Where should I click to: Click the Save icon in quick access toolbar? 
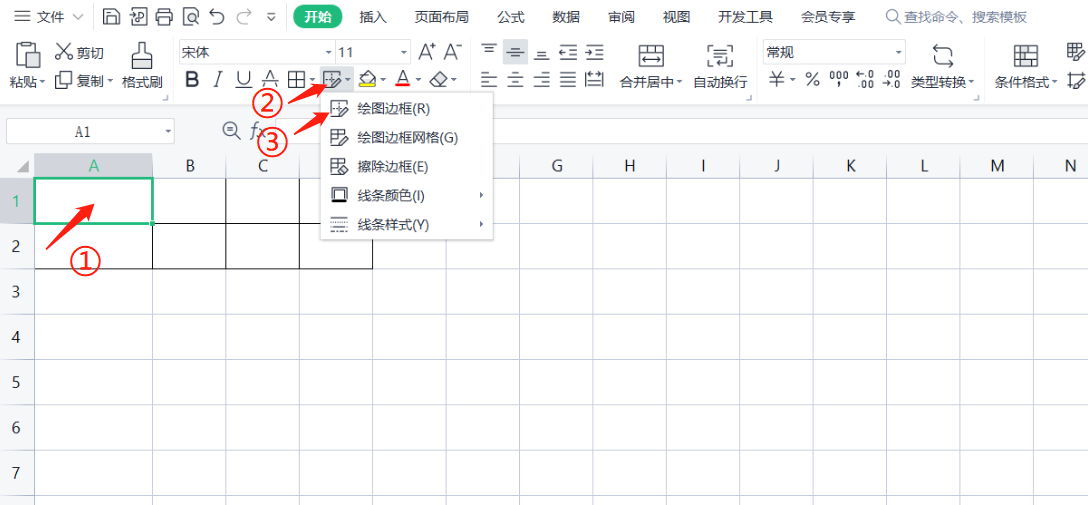(111, 17)
